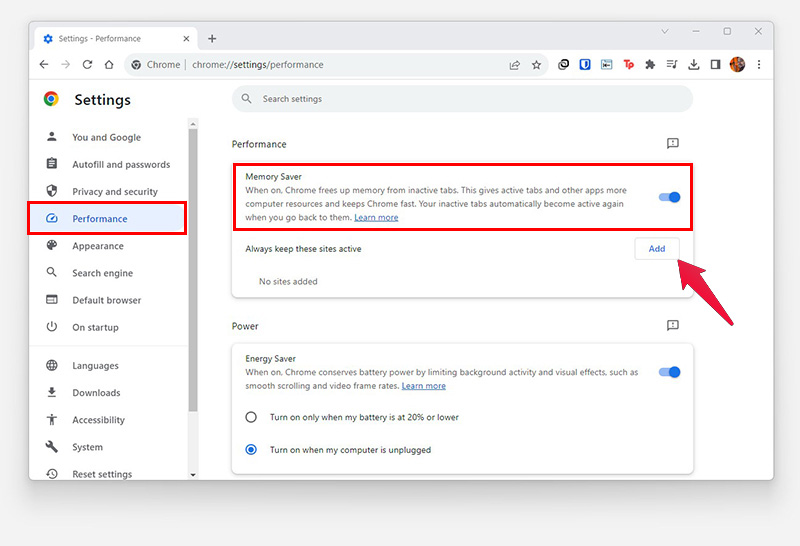The height and width of the screenshot is (546, 800).
Task: Select Performance in sidebar
Action: pyautogui.click(x=107, y=218)
